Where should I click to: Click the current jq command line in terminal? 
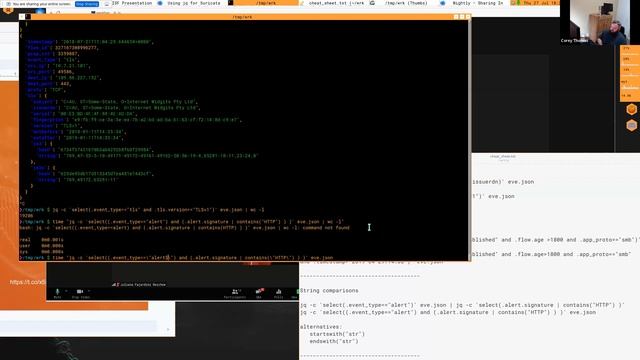[177, 258]
